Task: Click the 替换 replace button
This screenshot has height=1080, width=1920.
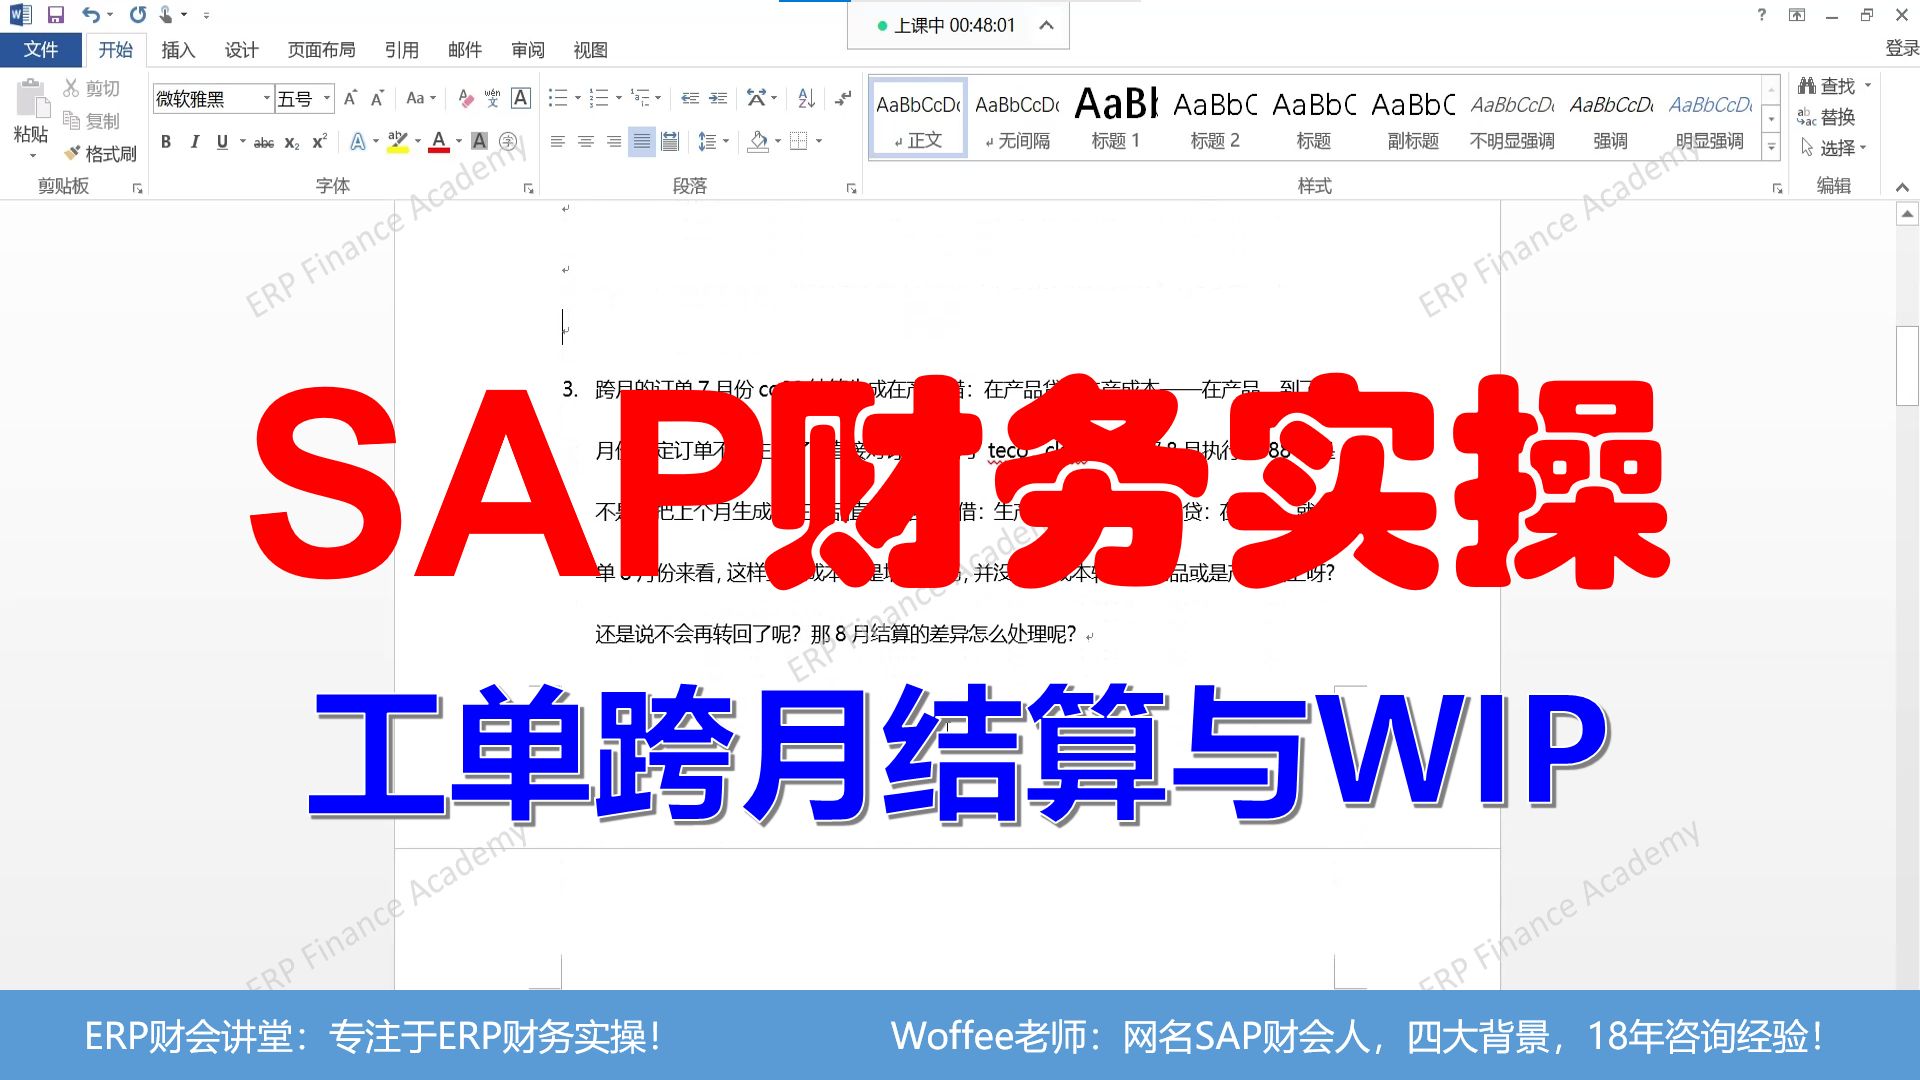Action: 1826,117
